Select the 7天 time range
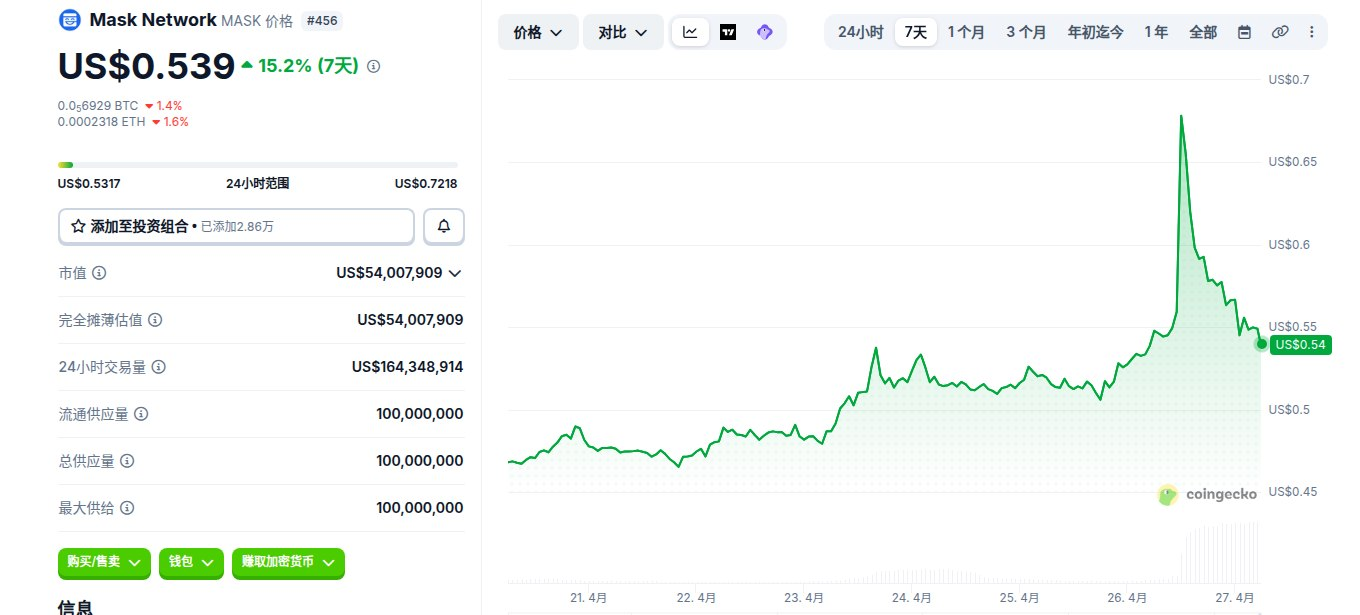 point(916,32)
